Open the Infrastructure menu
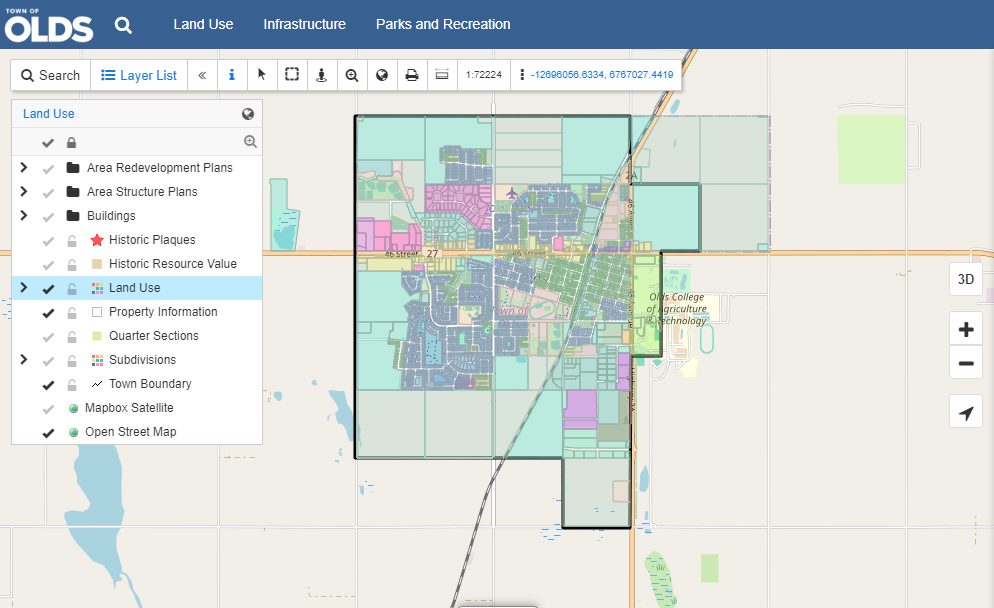The image size is (994, 608). point(304,24)
